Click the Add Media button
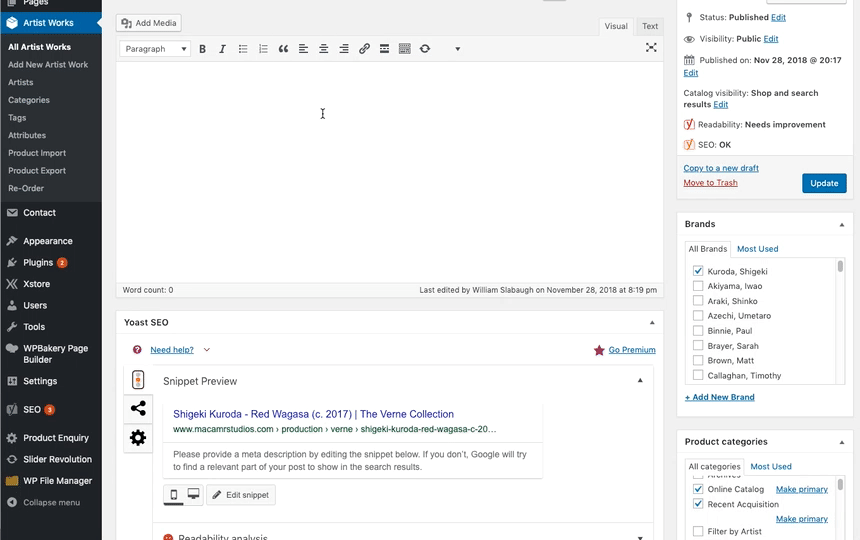Viewport: 860px width, 540px height. pyautogui.click(x=149, y=23)
